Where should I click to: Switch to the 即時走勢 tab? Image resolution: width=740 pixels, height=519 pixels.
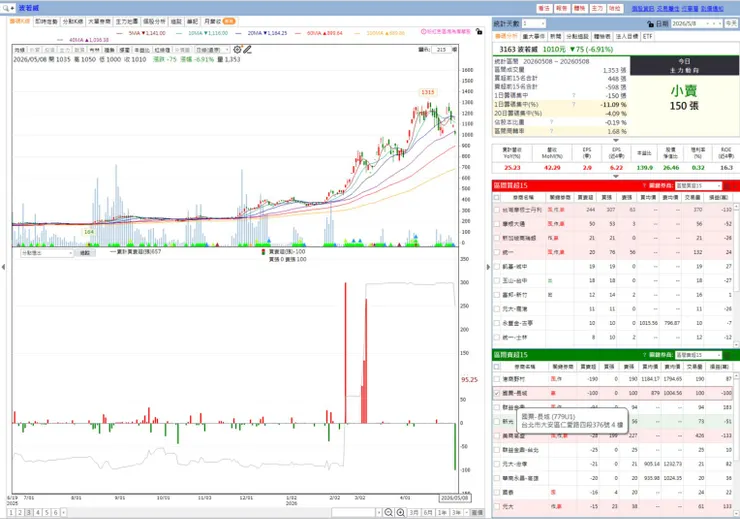(x=46, y=21)
